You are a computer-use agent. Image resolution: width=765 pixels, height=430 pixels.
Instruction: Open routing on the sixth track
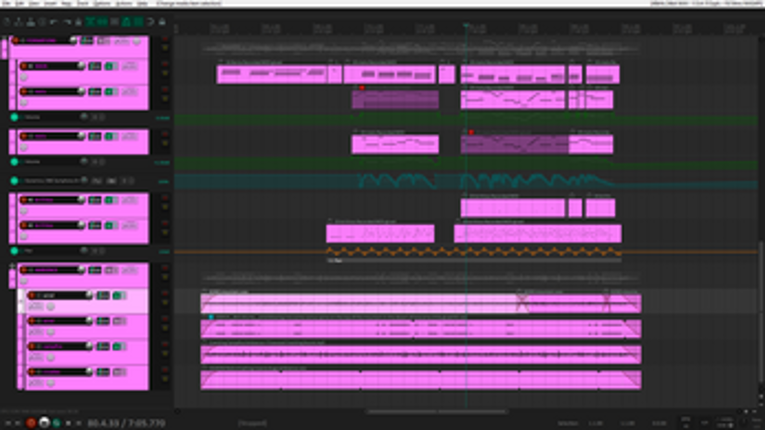95,225
